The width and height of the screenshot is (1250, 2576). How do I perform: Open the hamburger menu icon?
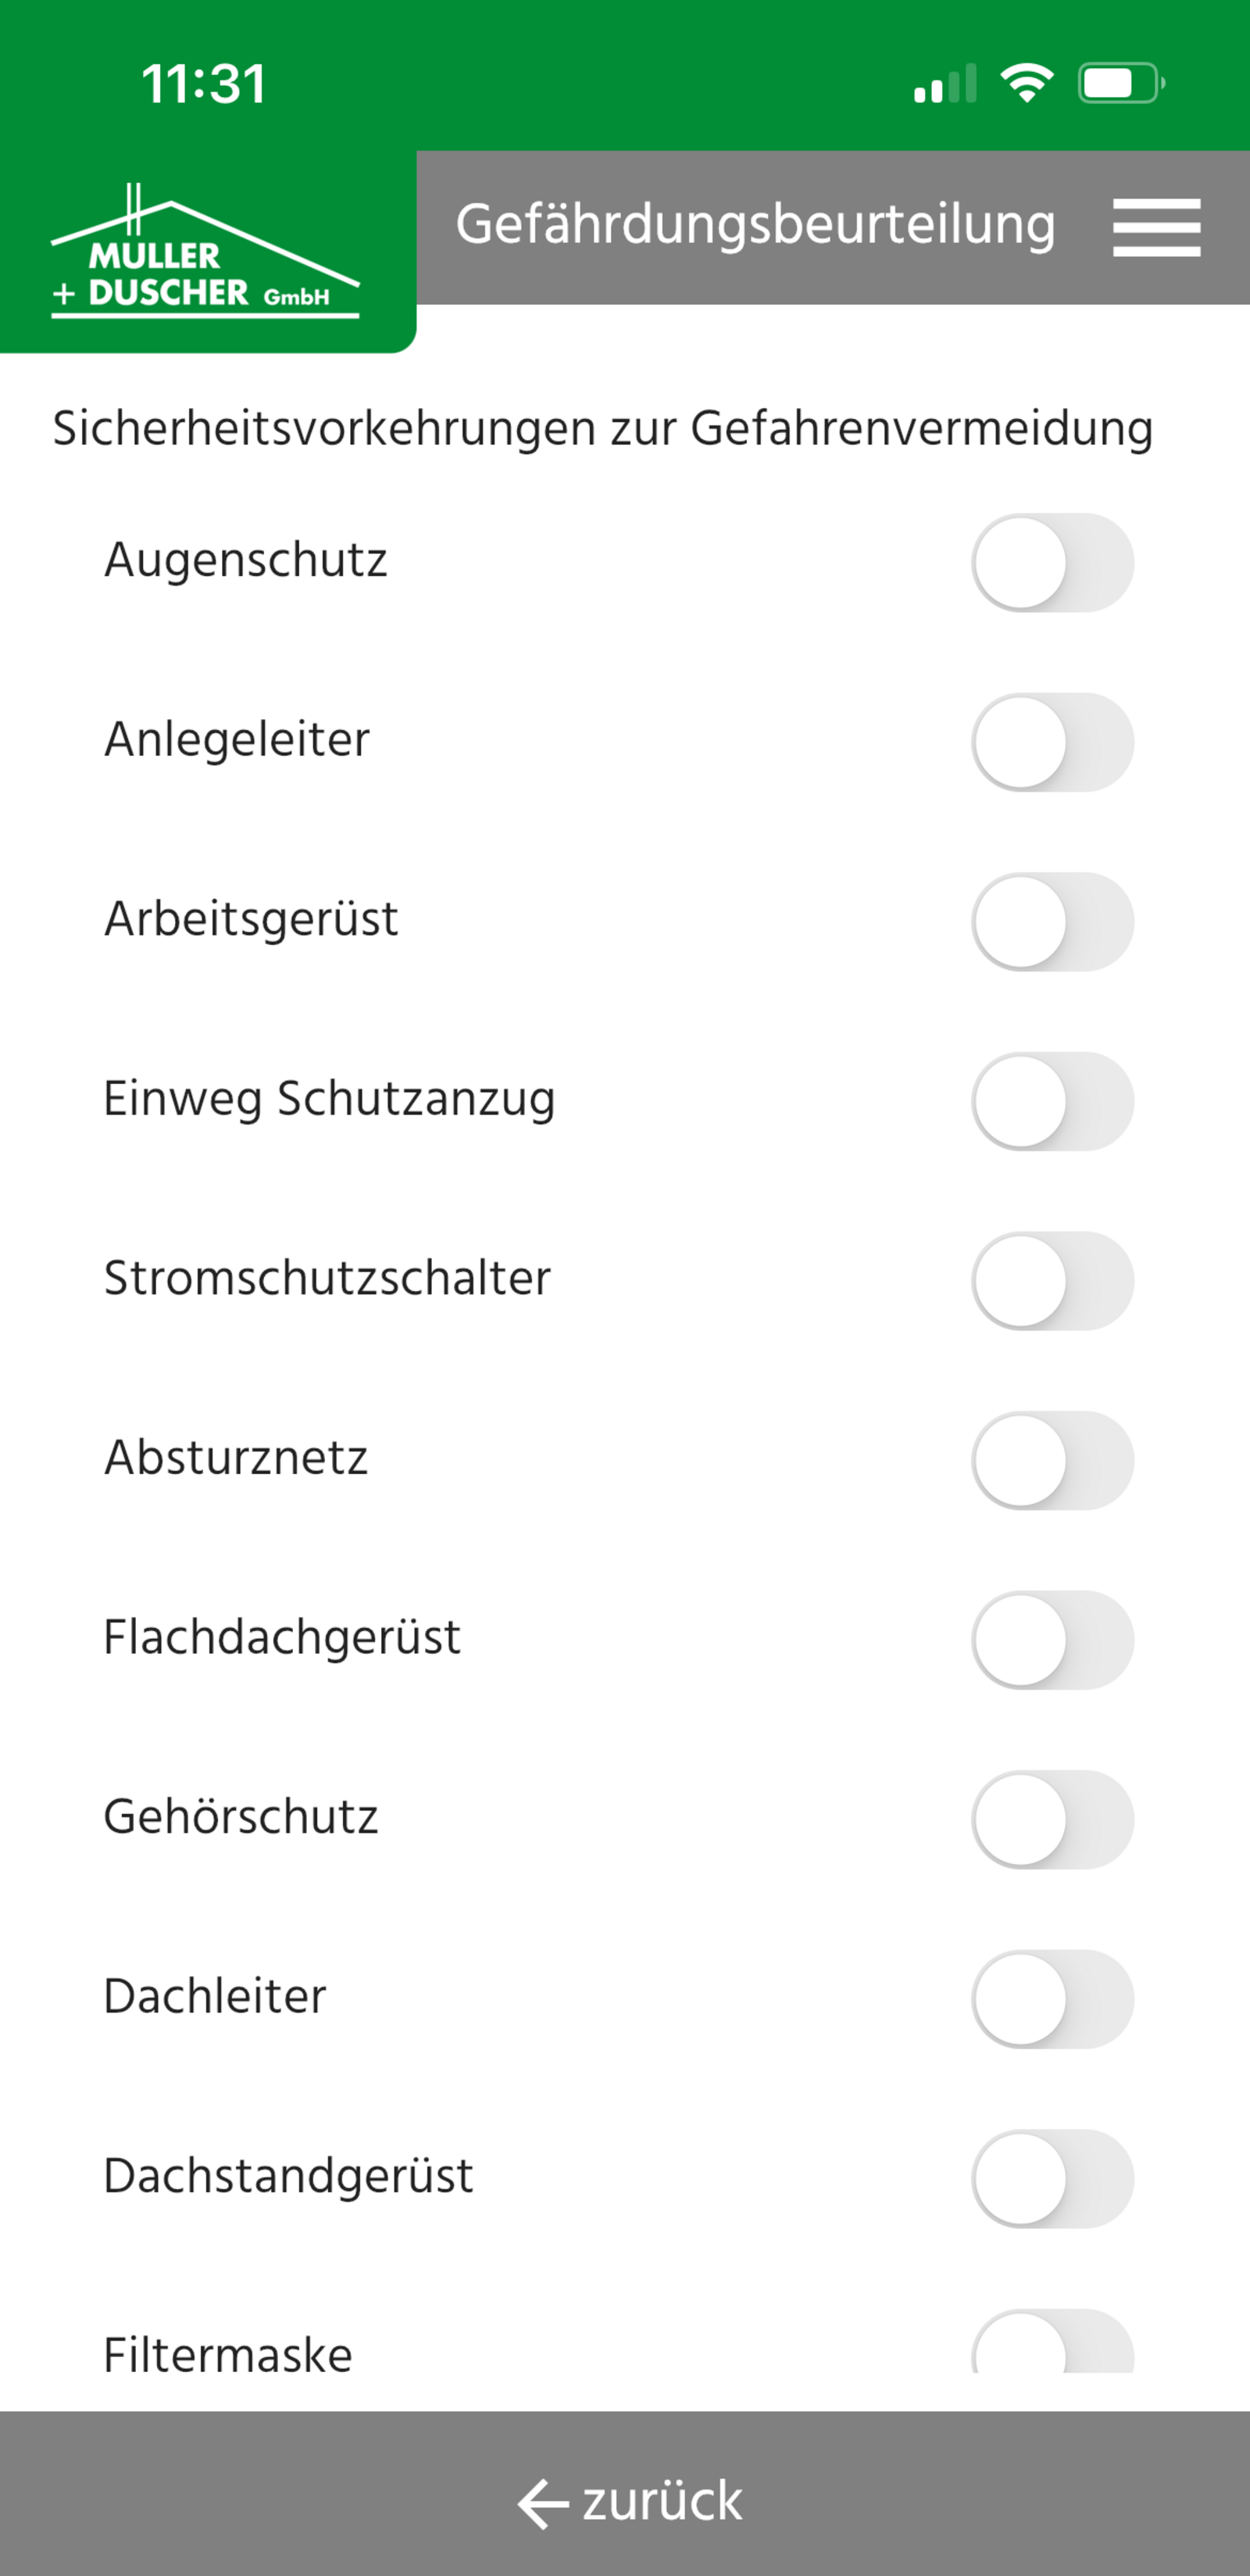coord(1156,227)
